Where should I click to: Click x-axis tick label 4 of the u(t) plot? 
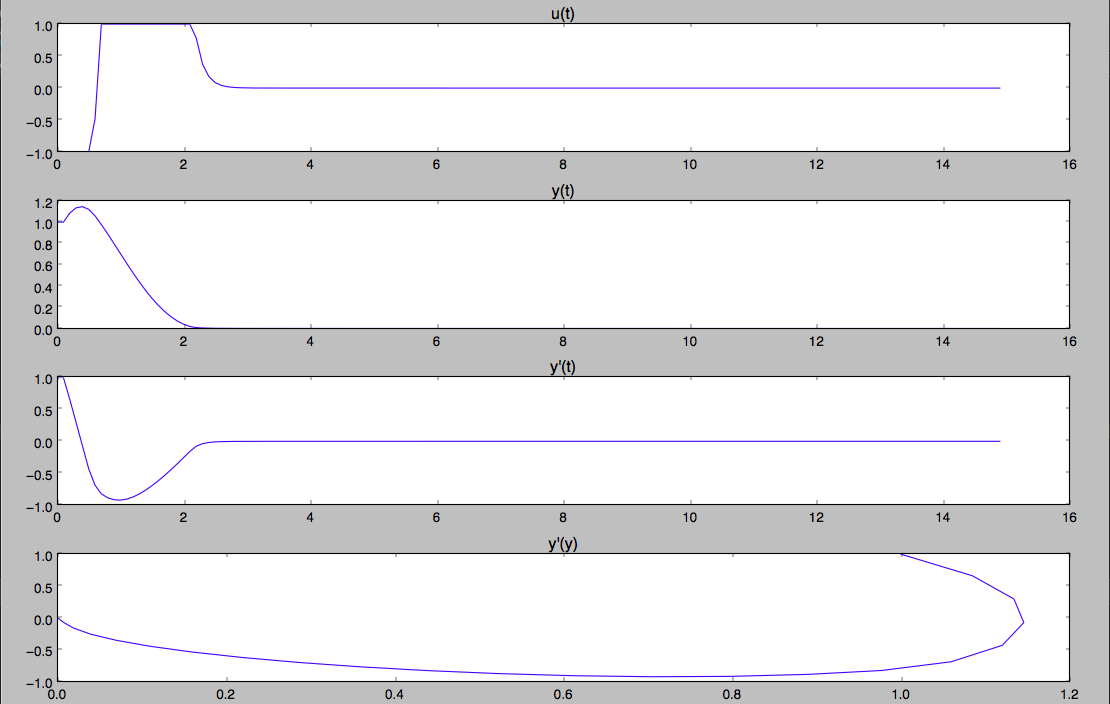pos(310,164)
